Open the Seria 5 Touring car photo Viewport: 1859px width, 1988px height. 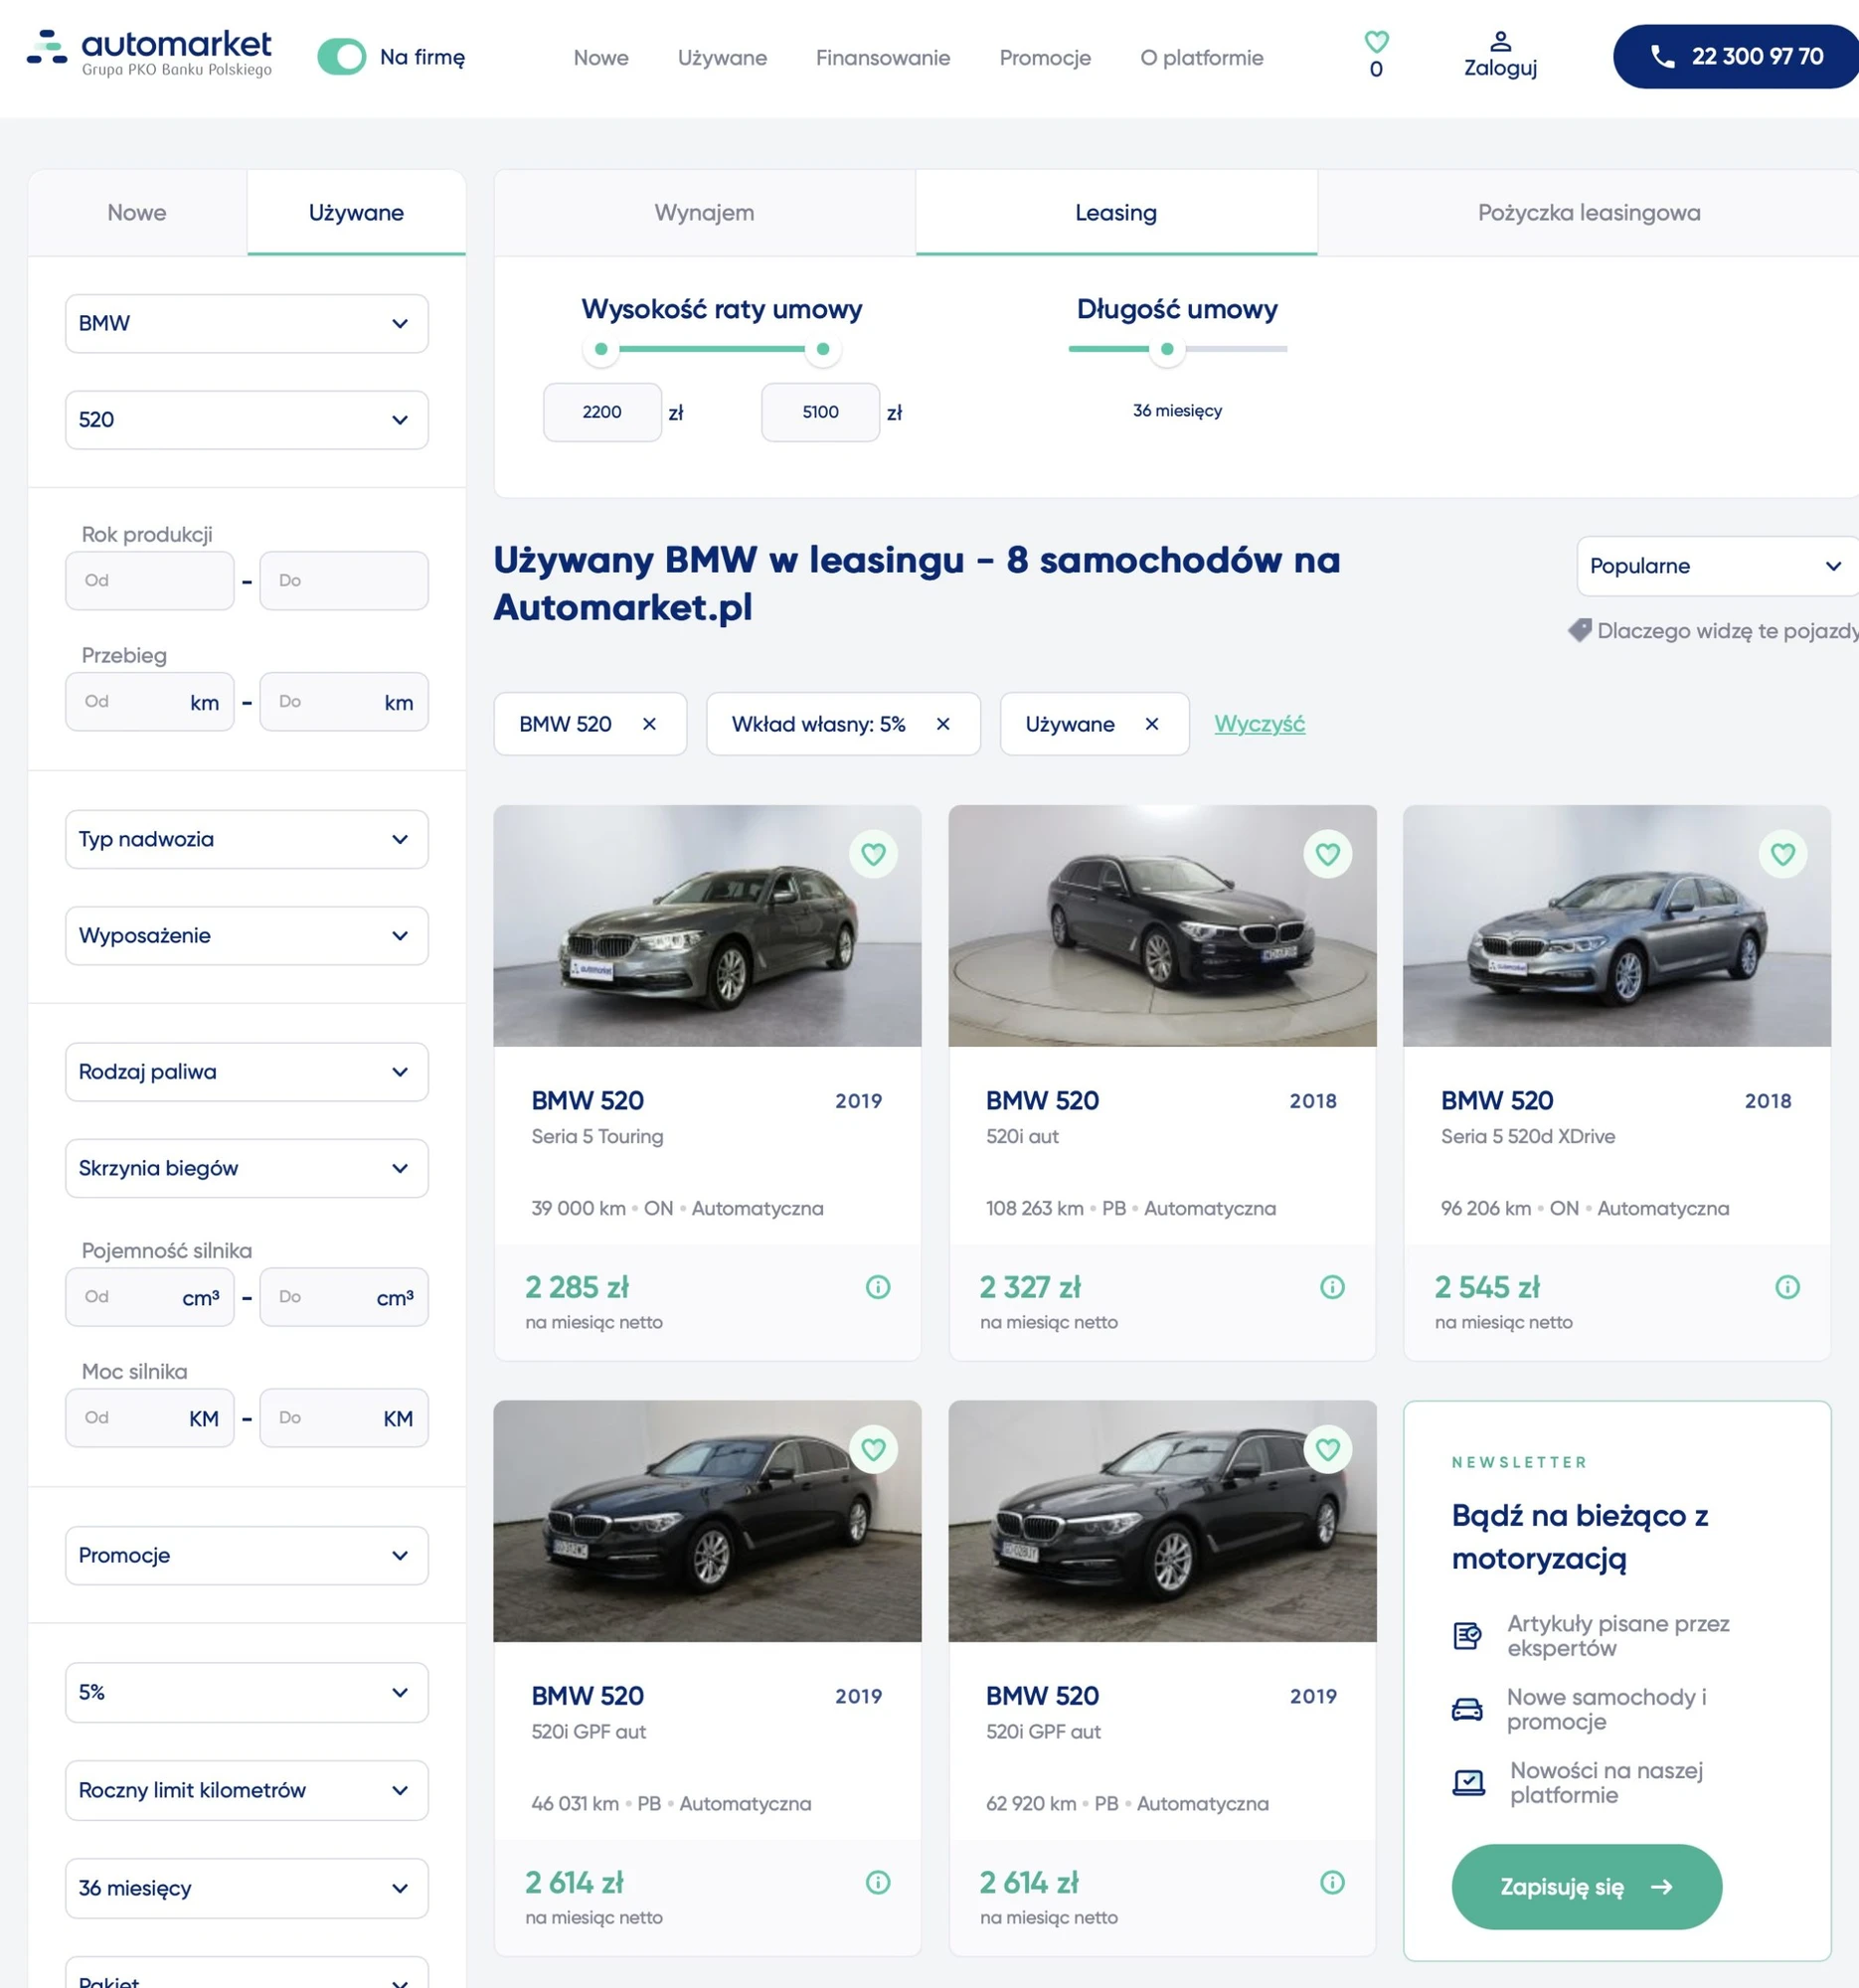[707, 926]
